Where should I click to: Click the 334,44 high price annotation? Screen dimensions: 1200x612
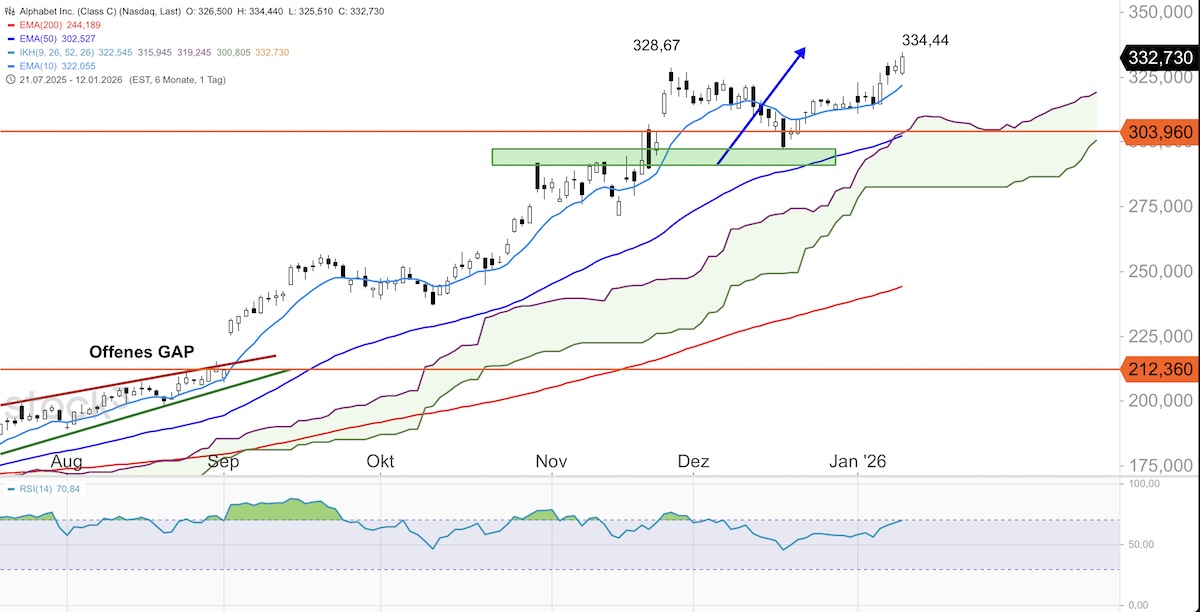[925, 41]
